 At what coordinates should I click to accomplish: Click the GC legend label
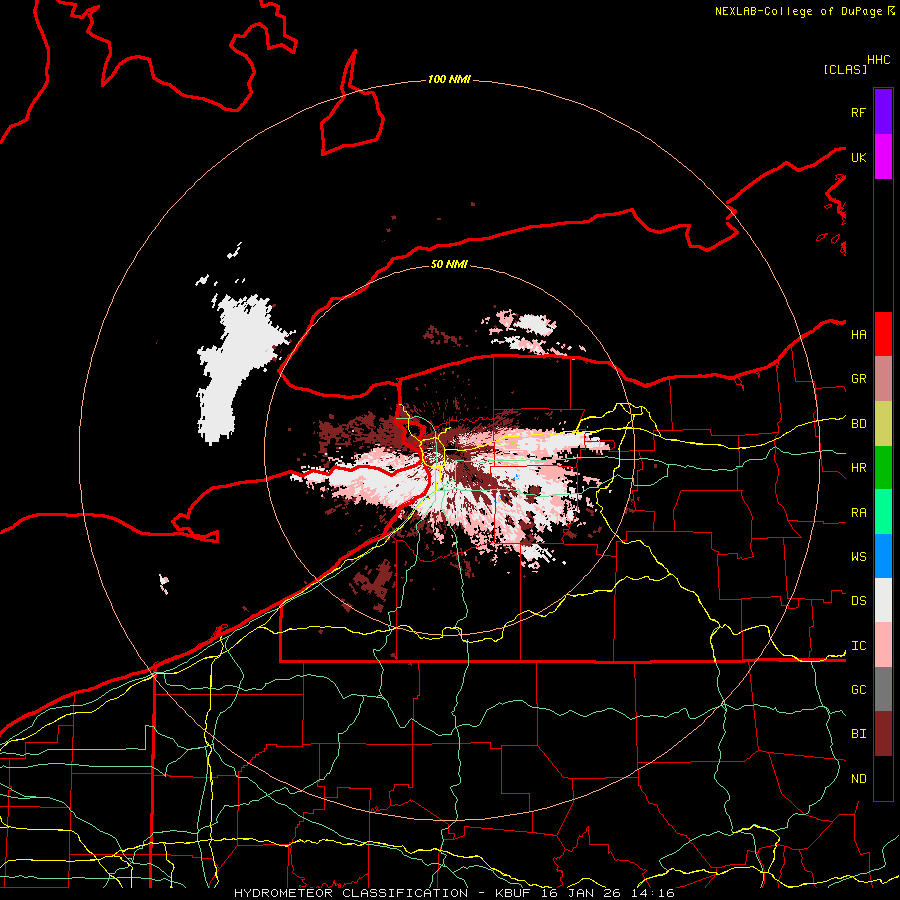(x=858, y=689)
